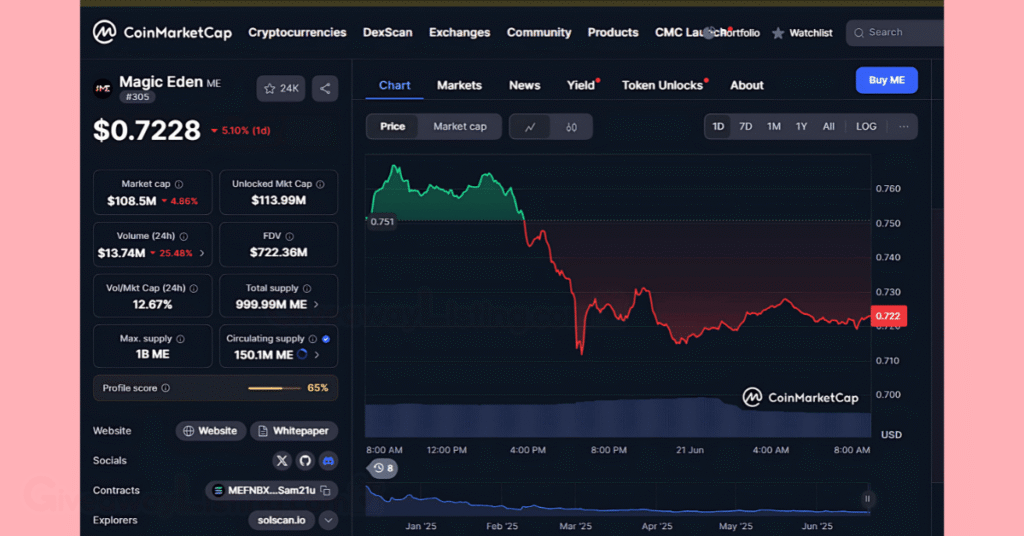Open the solscan.io explorer link
Viewport: 1024px width, 536px height.
[281, 520]
